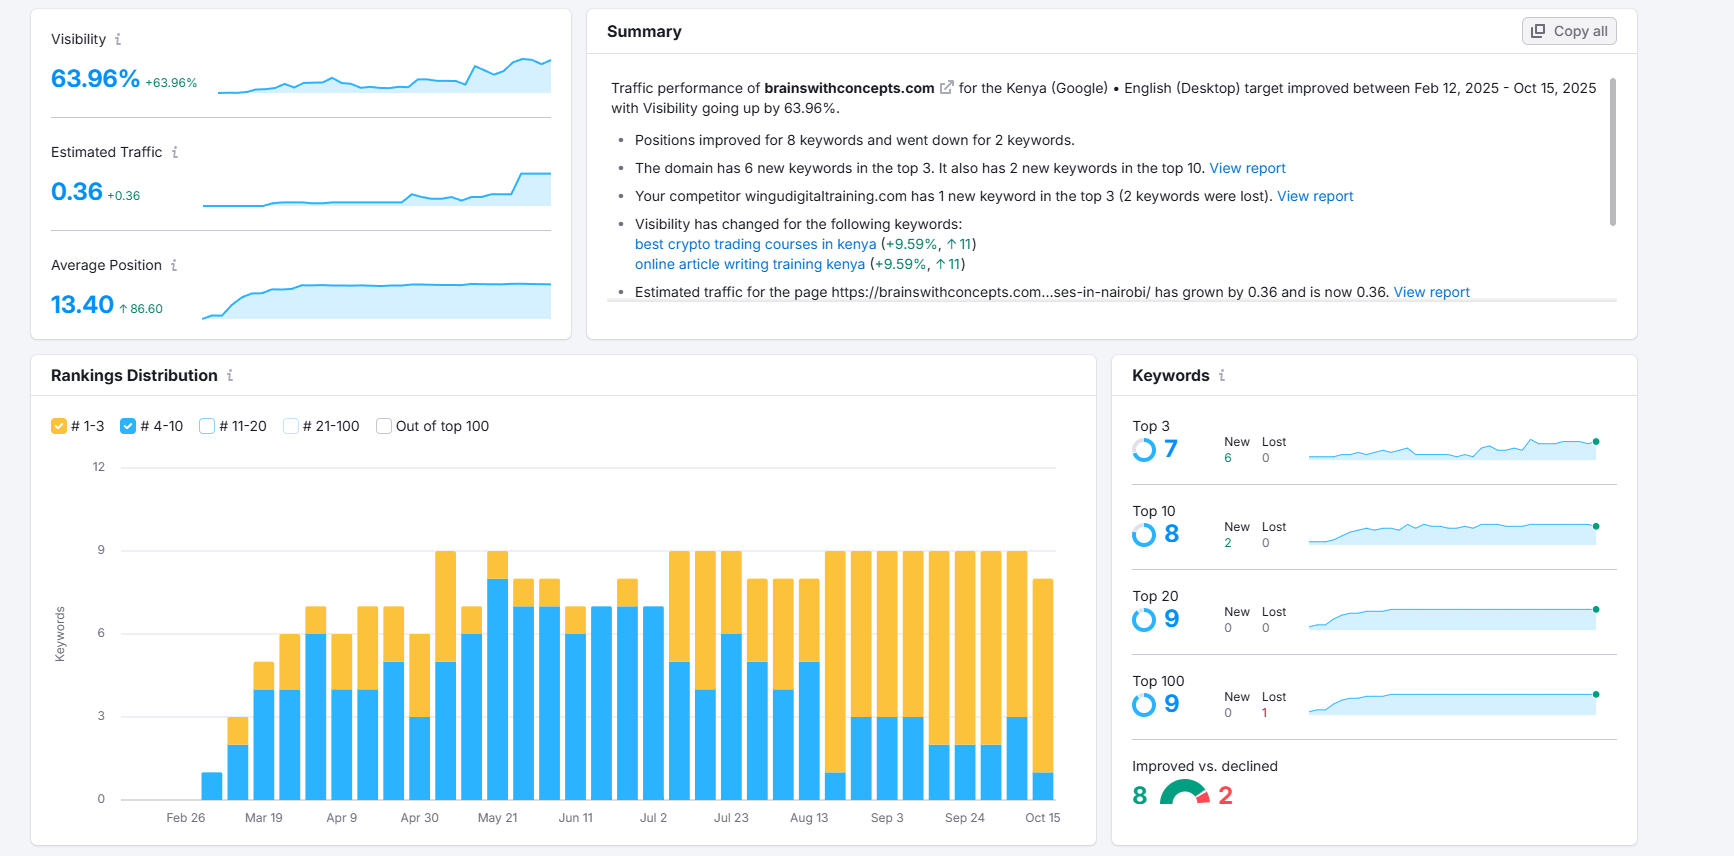
Task: Uncheck the # 4-10 rankings checkbox
Action: (128, 426)
